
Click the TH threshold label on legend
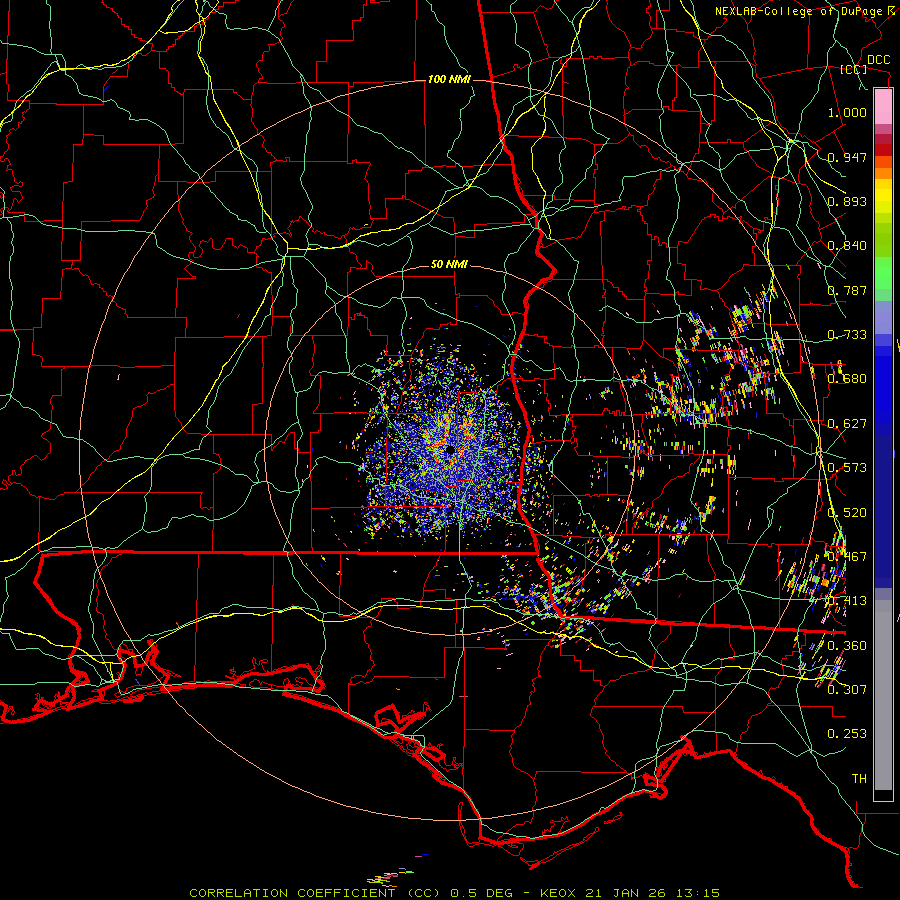pos(859,779)
